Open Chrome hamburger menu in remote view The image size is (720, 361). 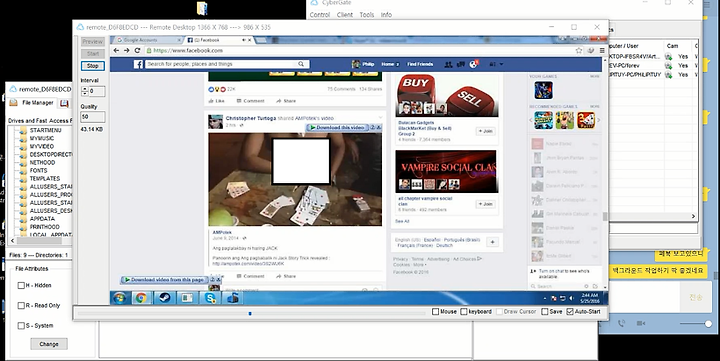point(602,51)
